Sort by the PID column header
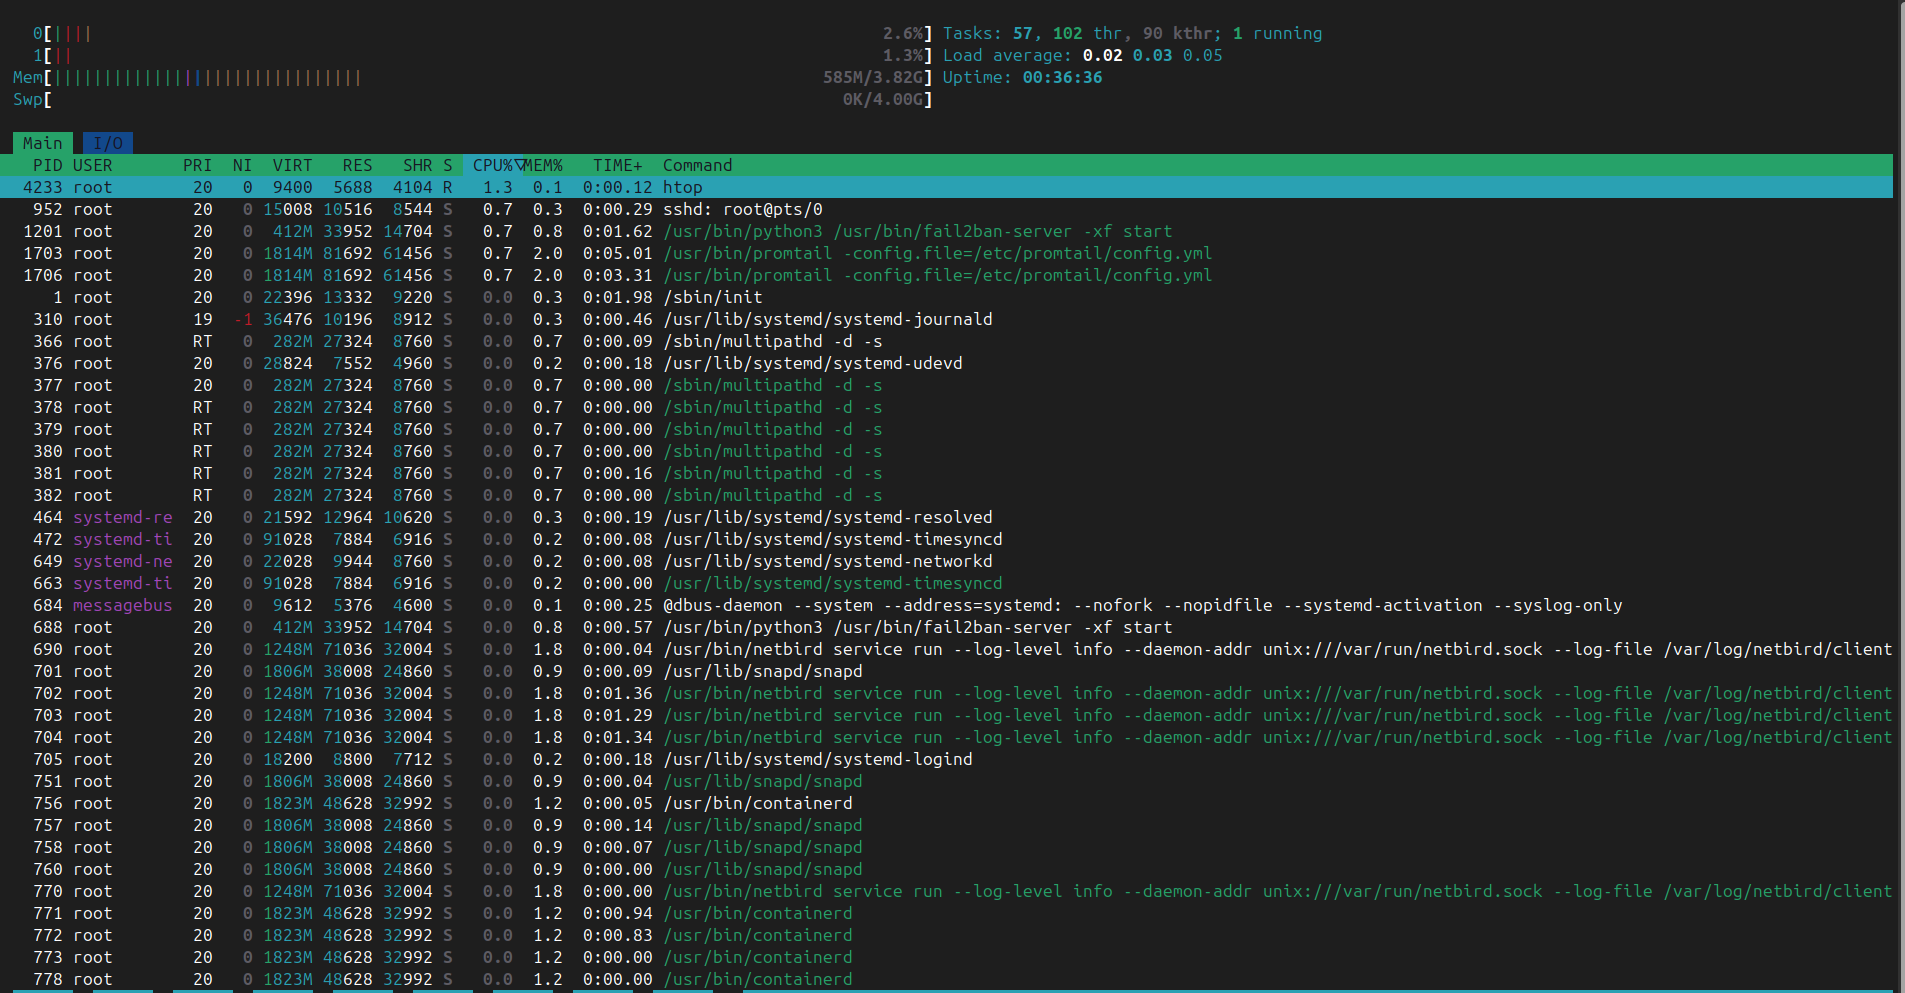Image resolution: width=1905 pixels, height=993 pixels. pos(47,165)
